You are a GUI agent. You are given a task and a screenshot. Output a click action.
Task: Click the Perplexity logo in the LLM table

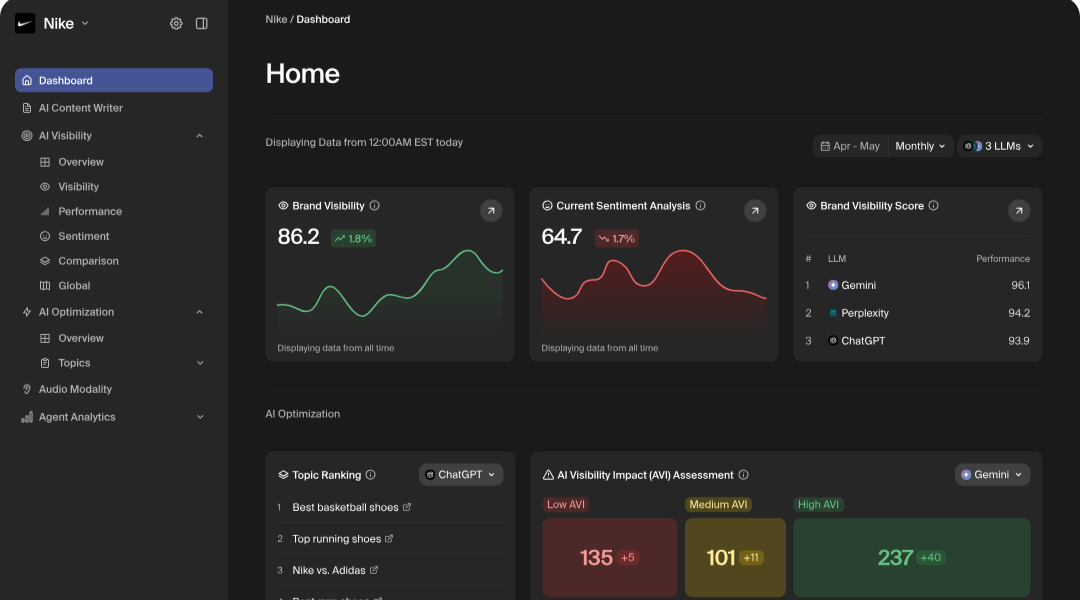click(x=833, y=313)
